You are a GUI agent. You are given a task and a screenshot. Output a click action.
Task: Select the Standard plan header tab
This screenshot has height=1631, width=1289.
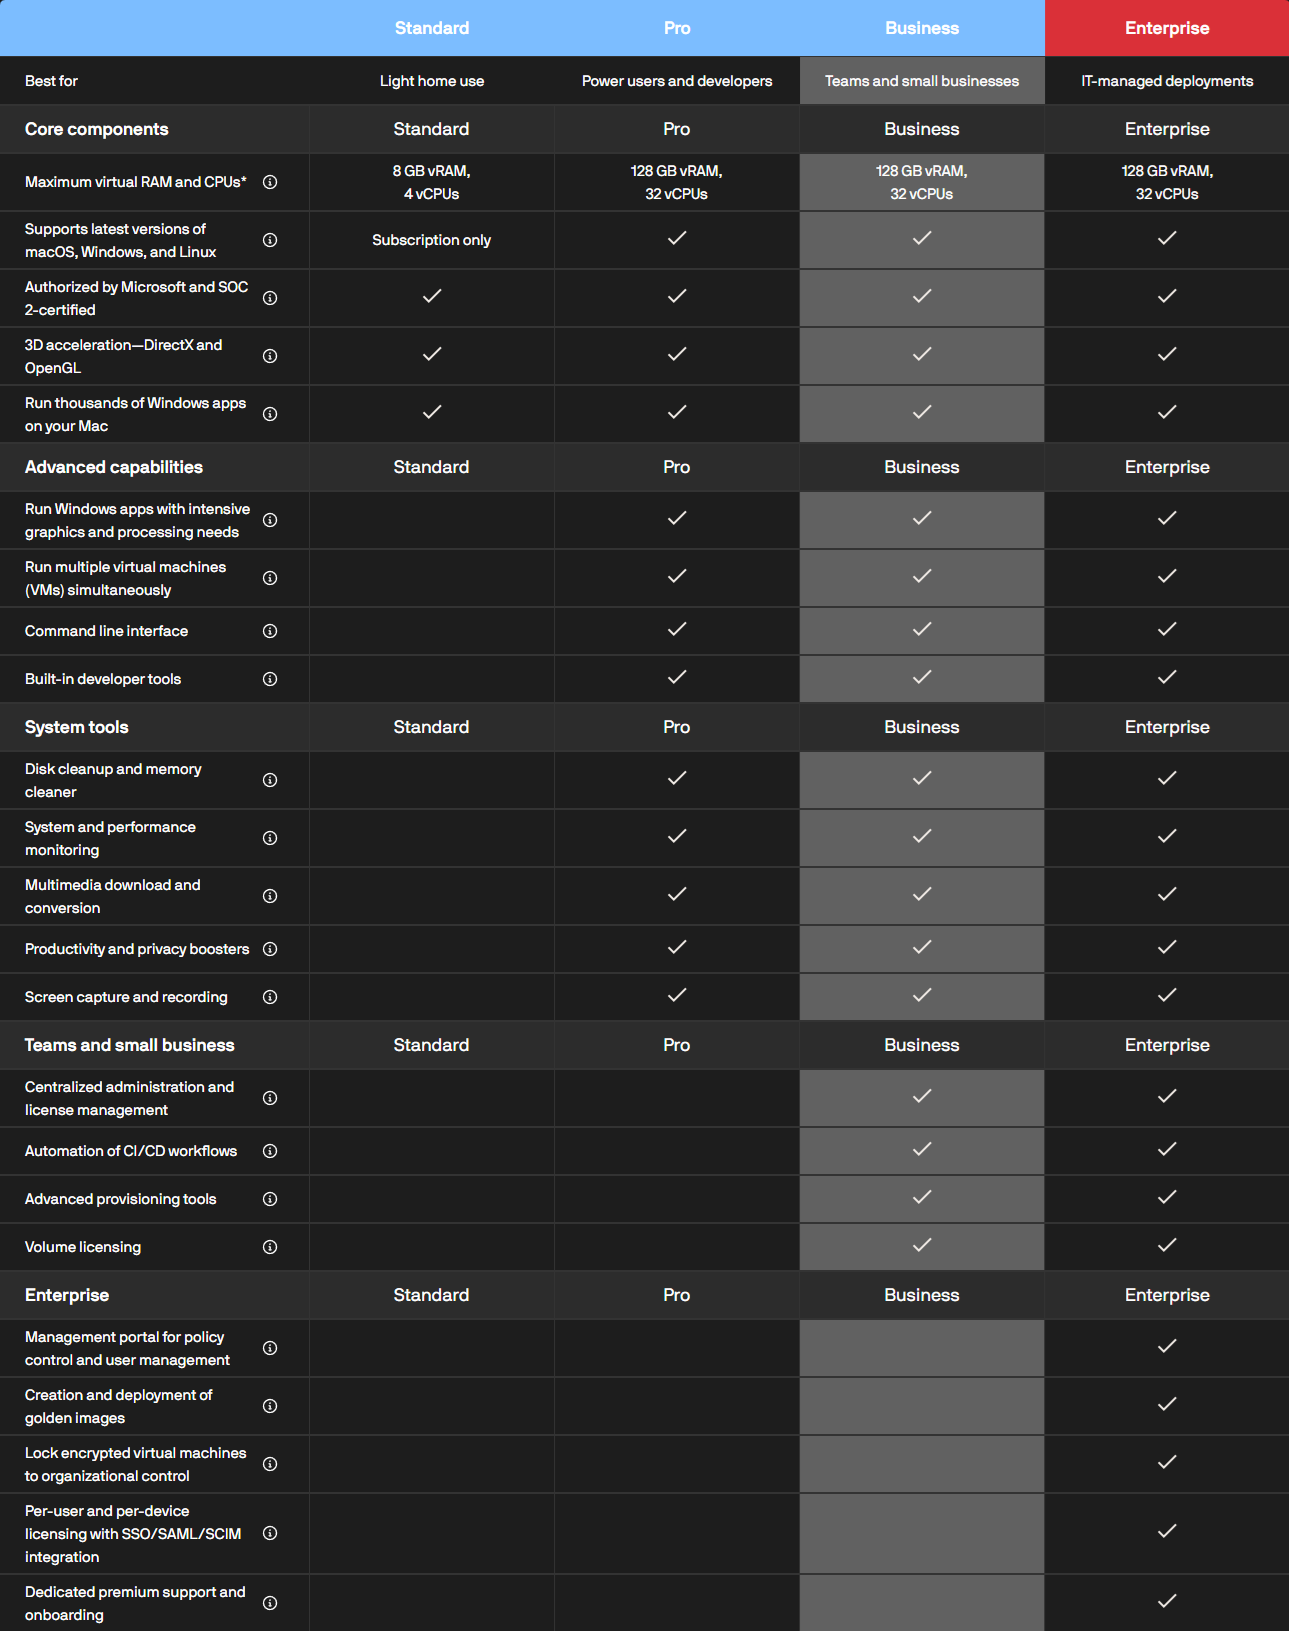coord(432,28)
